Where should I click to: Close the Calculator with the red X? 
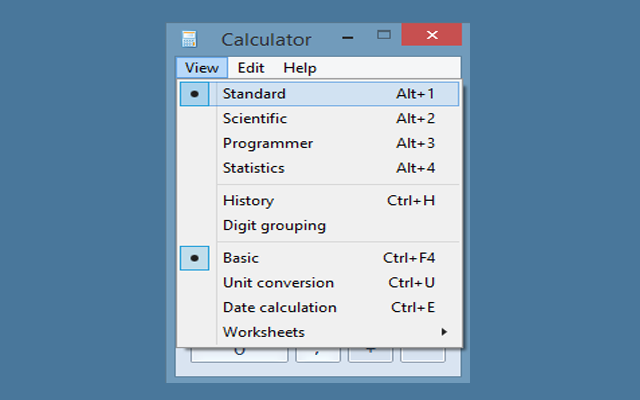(431, 35)
